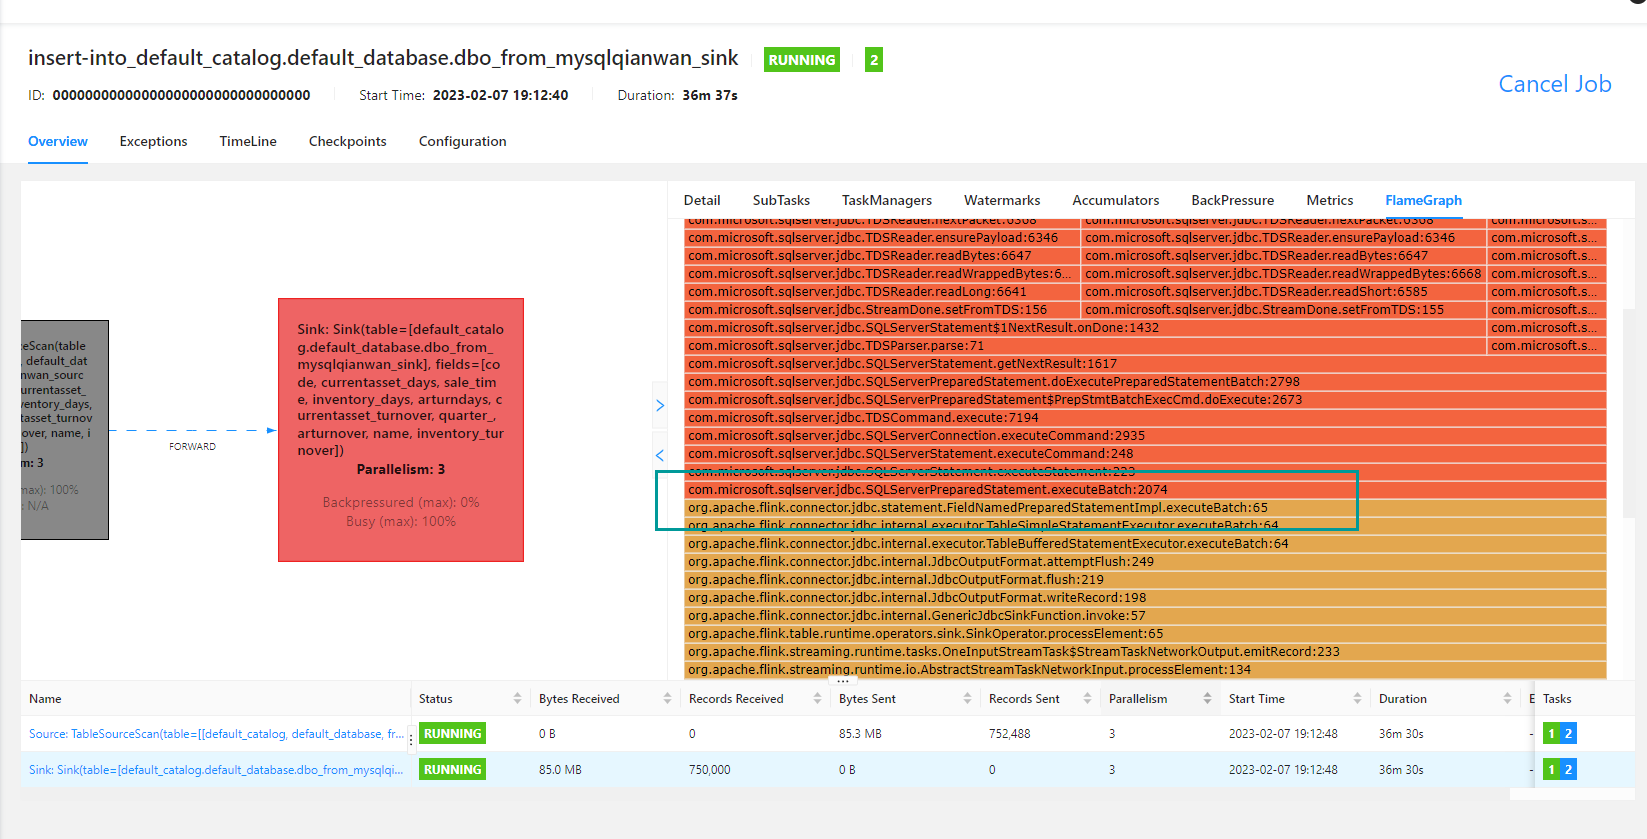Image resolution: width=1647 pixels, height=839 pixels.
Task: Sort by Duration column arrows
Action: pos(1507,699)
